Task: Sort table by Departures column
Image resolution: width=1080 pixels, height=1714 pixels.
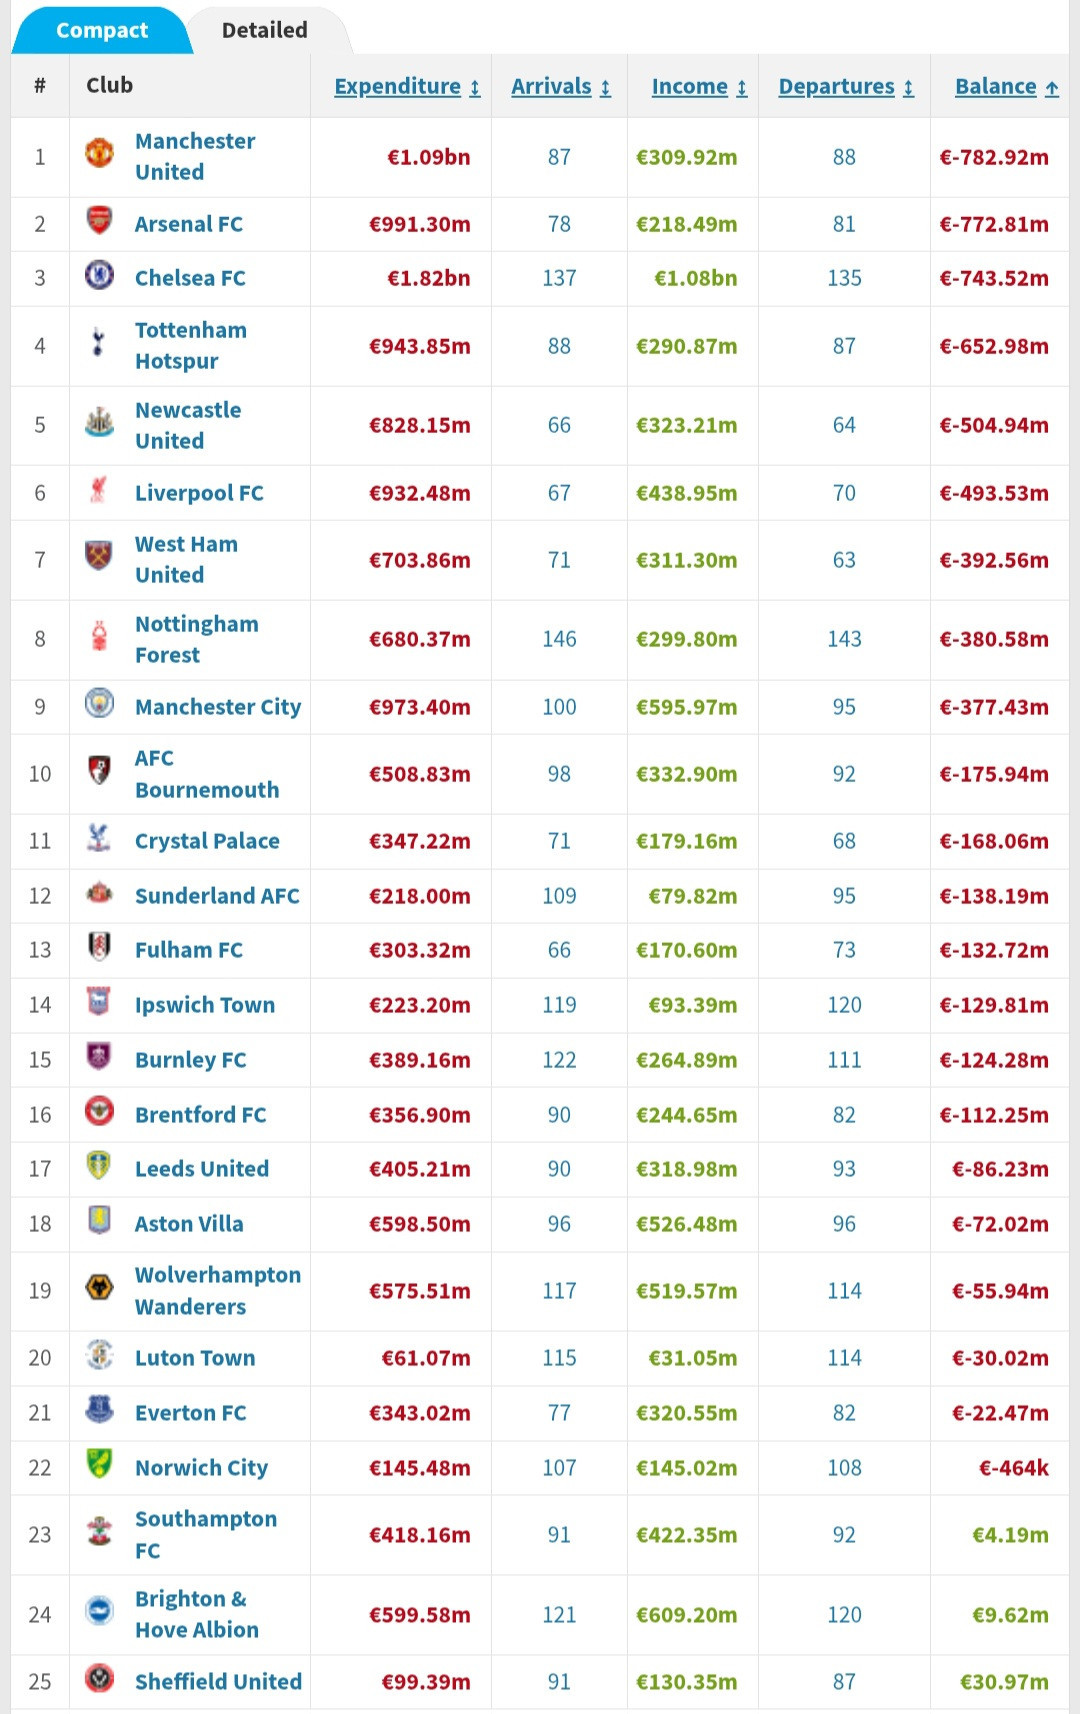Action: tap(845, 87)
